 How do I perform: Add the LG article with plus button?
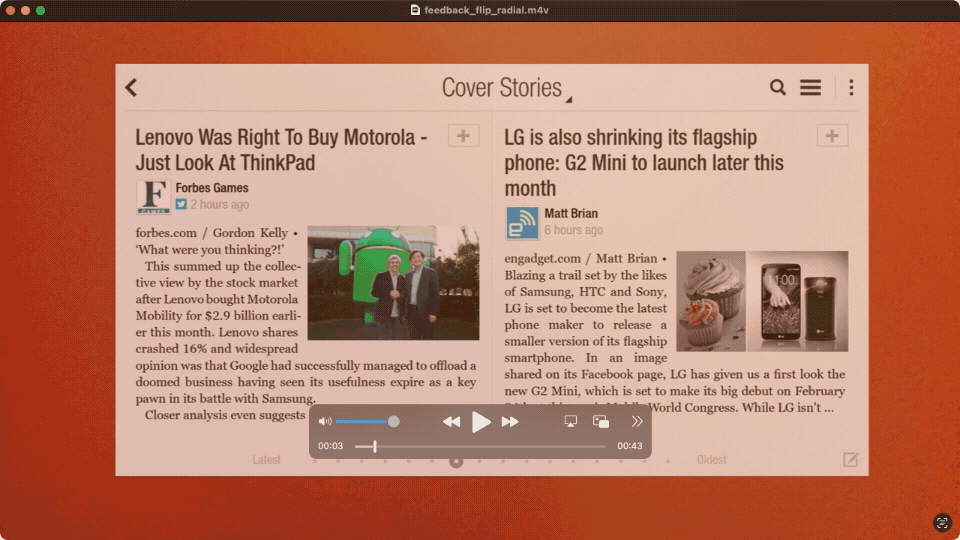click(x=832, y=136)
